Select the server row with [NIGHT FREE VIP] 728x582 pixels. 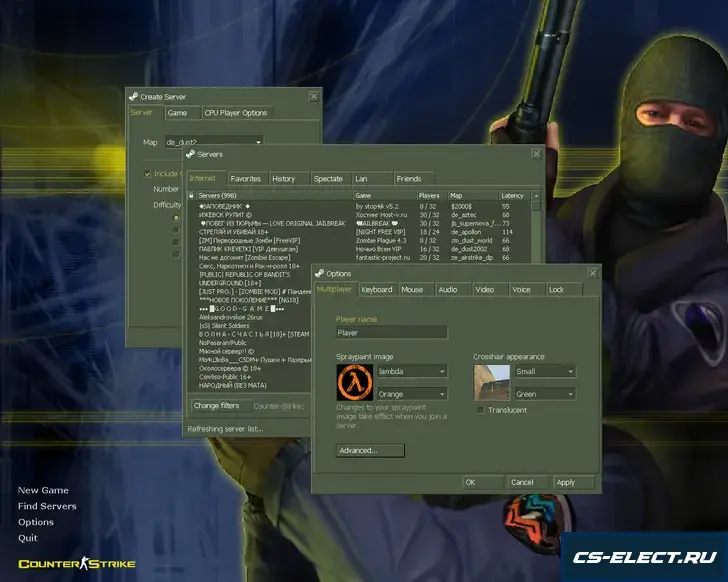tap(359, 232)
